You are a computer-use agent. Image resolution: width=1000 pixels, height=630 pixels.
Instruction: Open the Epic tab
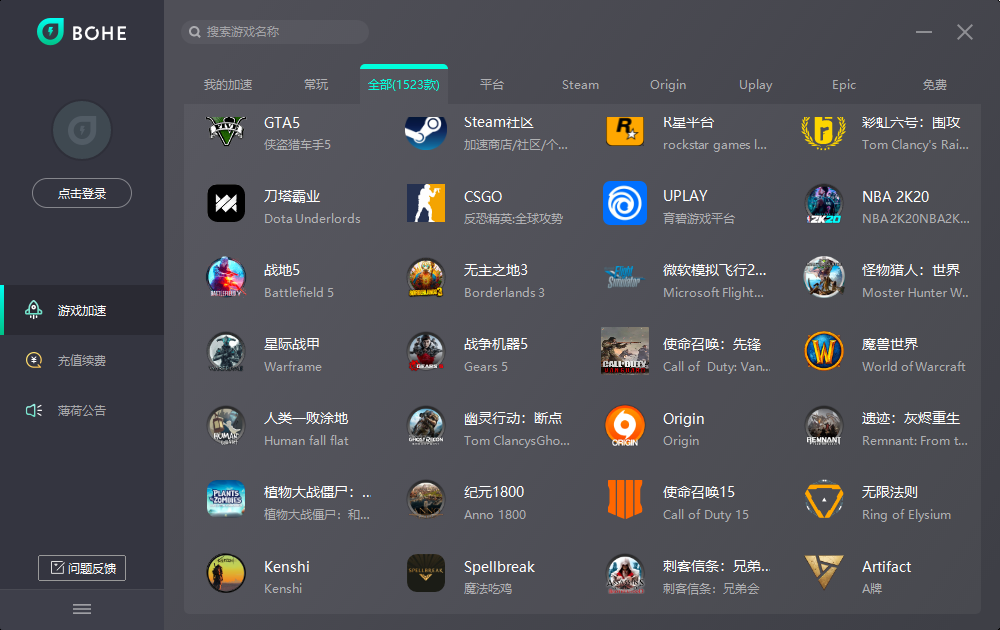click(844, 85)
